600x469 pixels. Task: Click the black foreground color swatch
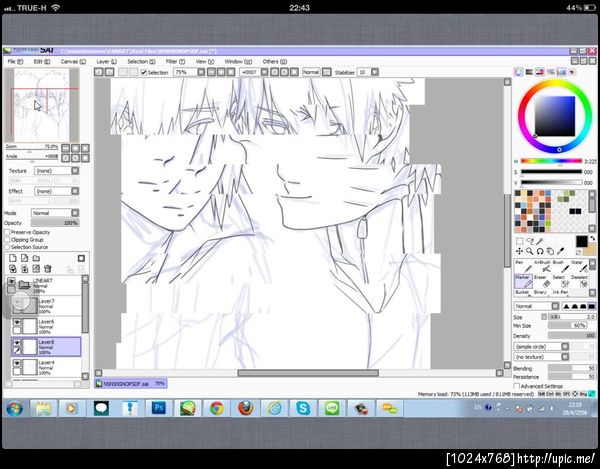(582, 241)
